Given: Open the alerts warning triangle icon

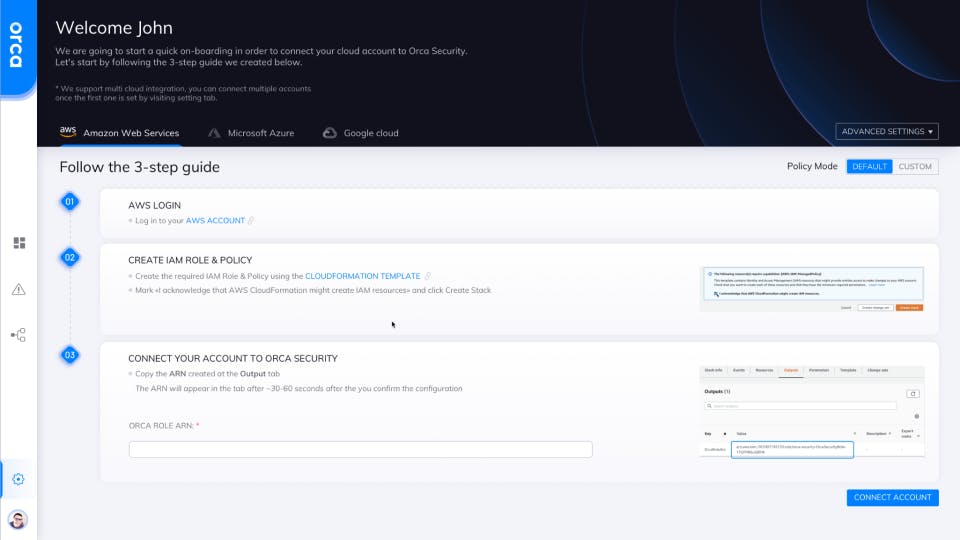Looking at the screenshot, I should (18, 290).
